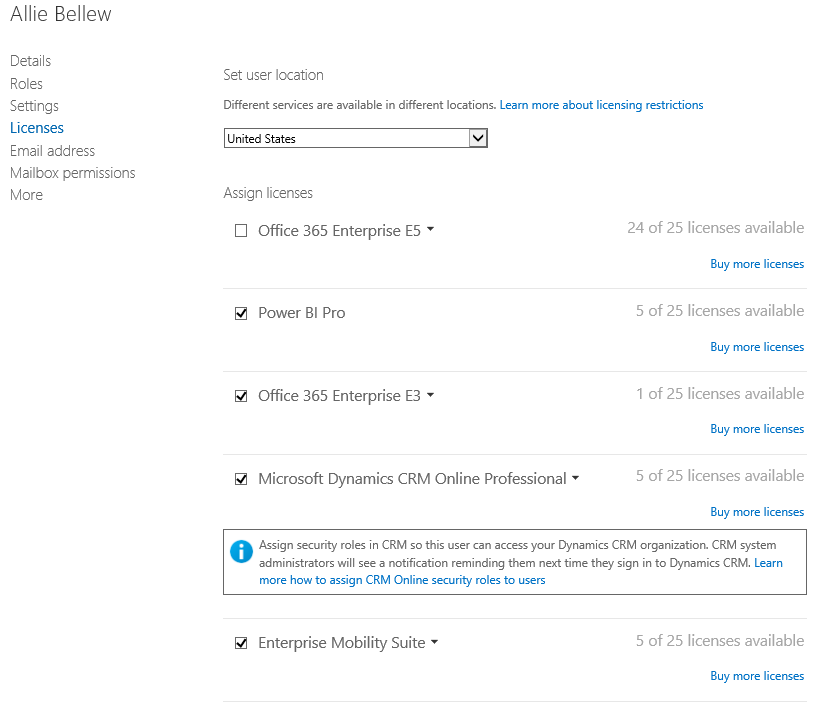Buy more licenses for Enterprise Mobility Suite
The image size is (824, 707).
pyautogui.click(x=757, y=676)
